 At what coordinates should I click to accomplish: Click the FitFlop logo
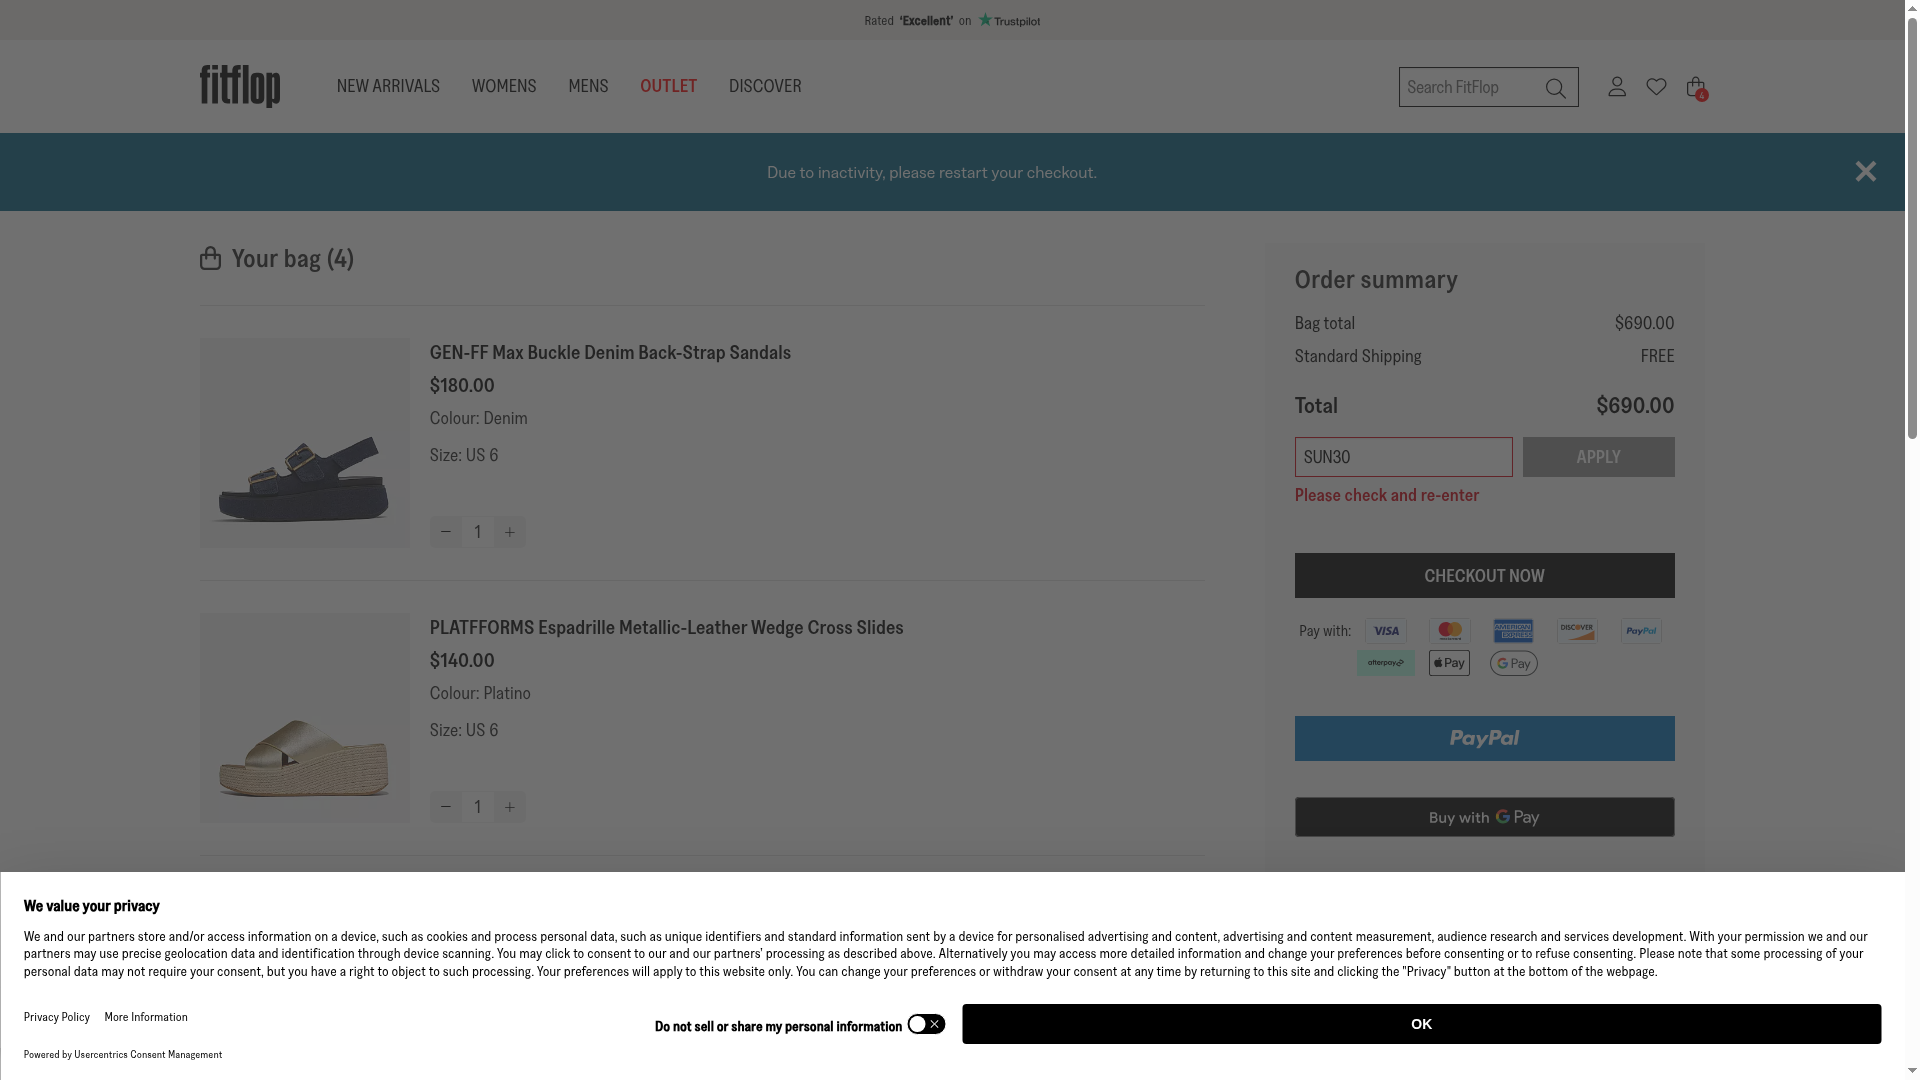(240, 86)
